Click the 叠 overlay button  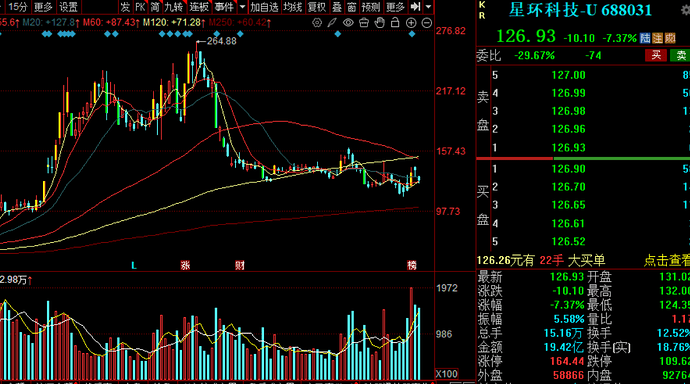(337, 7)
